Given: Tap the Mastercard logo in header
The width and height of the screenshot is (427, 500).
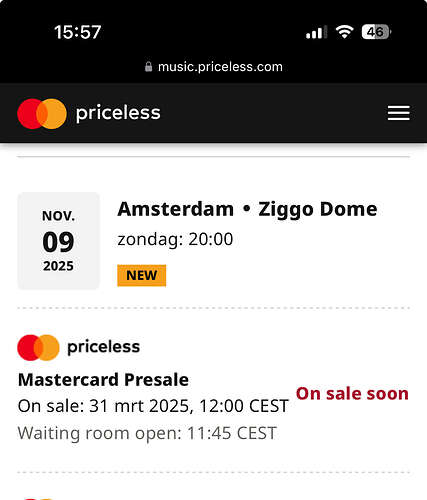Looking at the screenshot, I should click(x=42, y=114).
